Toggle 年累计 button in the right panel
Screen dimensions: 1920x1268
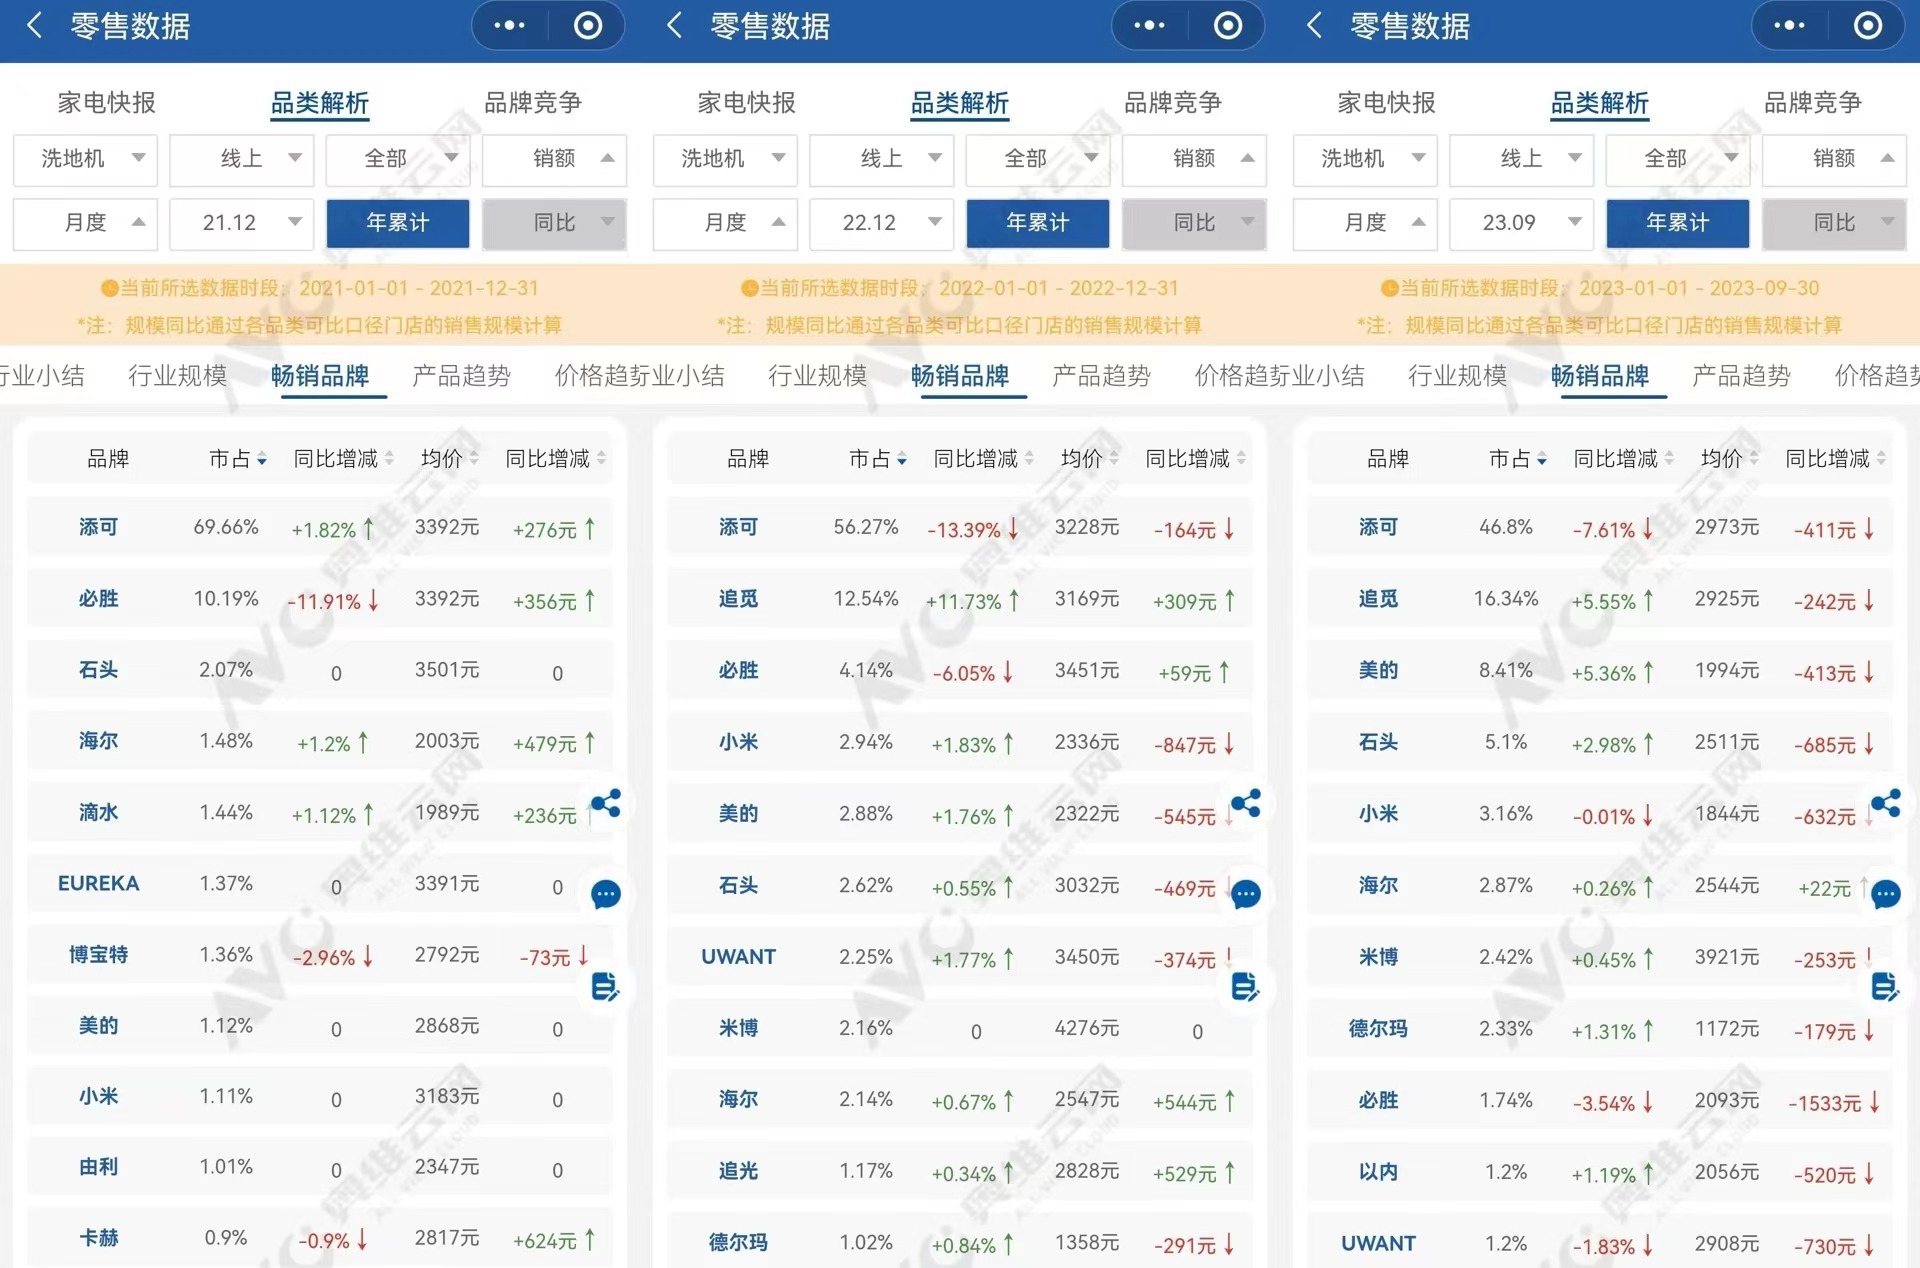[x=1677, y=222]
